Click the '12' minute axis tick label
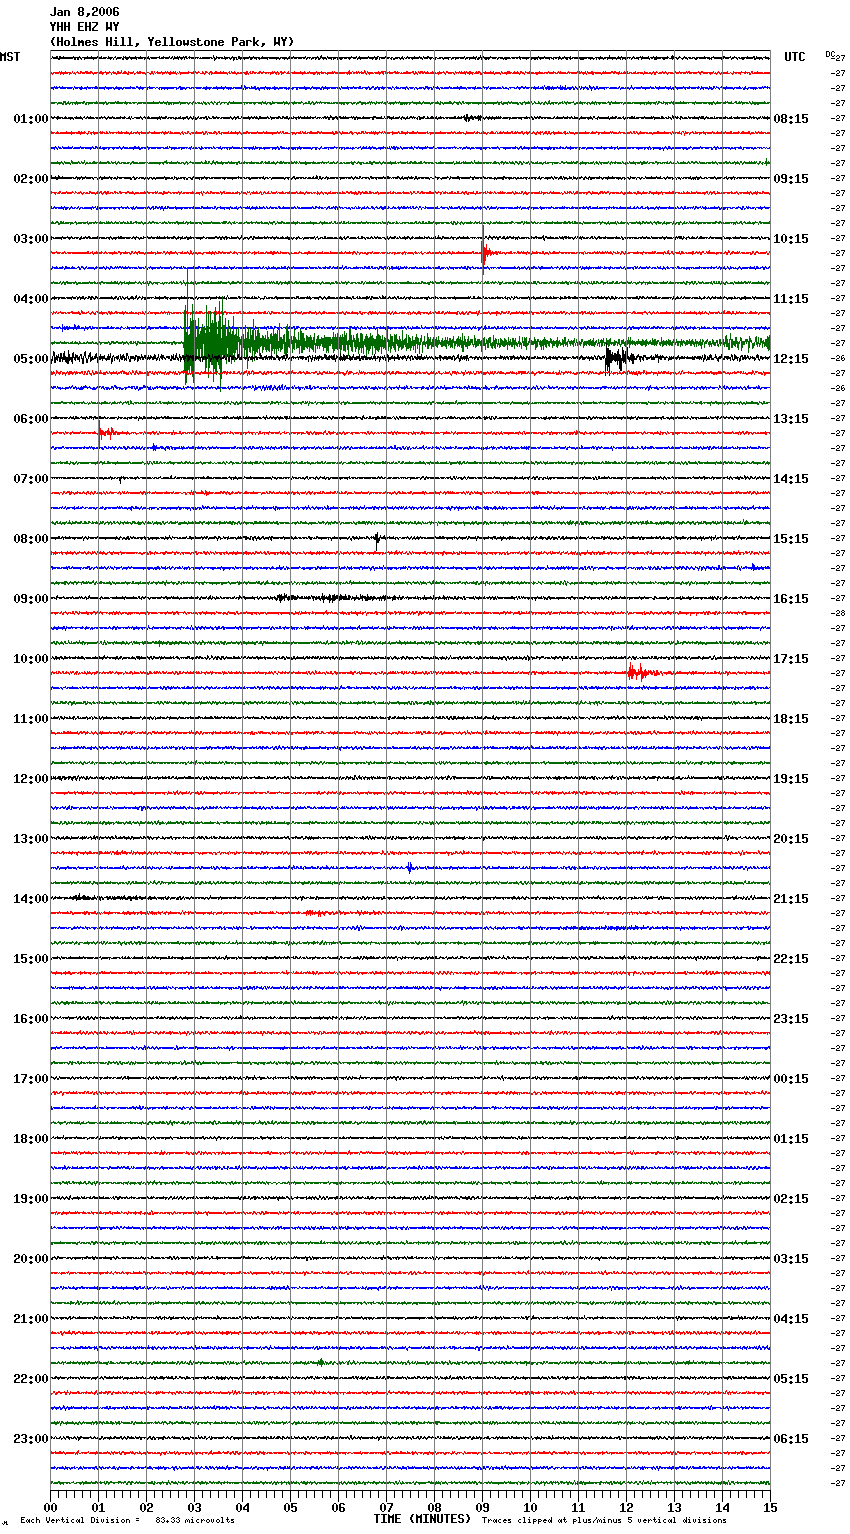Screen dimensions: 850x1534 click(627, 1507)
